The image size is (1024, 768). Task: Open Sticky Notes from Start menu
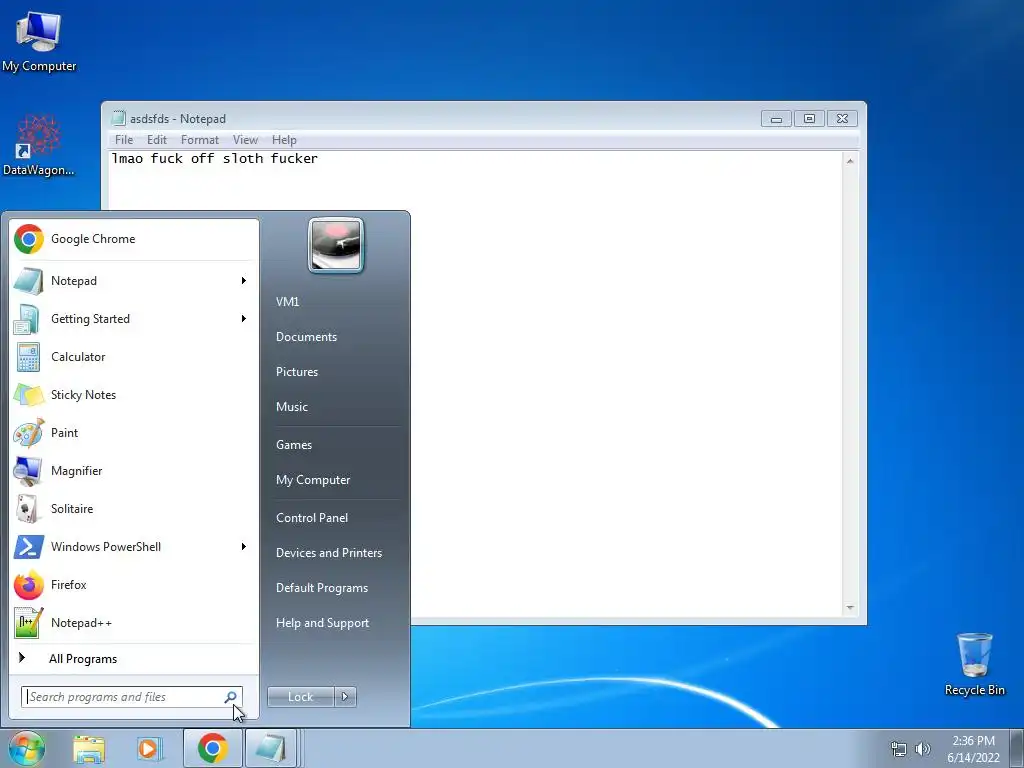coord(134,394)
